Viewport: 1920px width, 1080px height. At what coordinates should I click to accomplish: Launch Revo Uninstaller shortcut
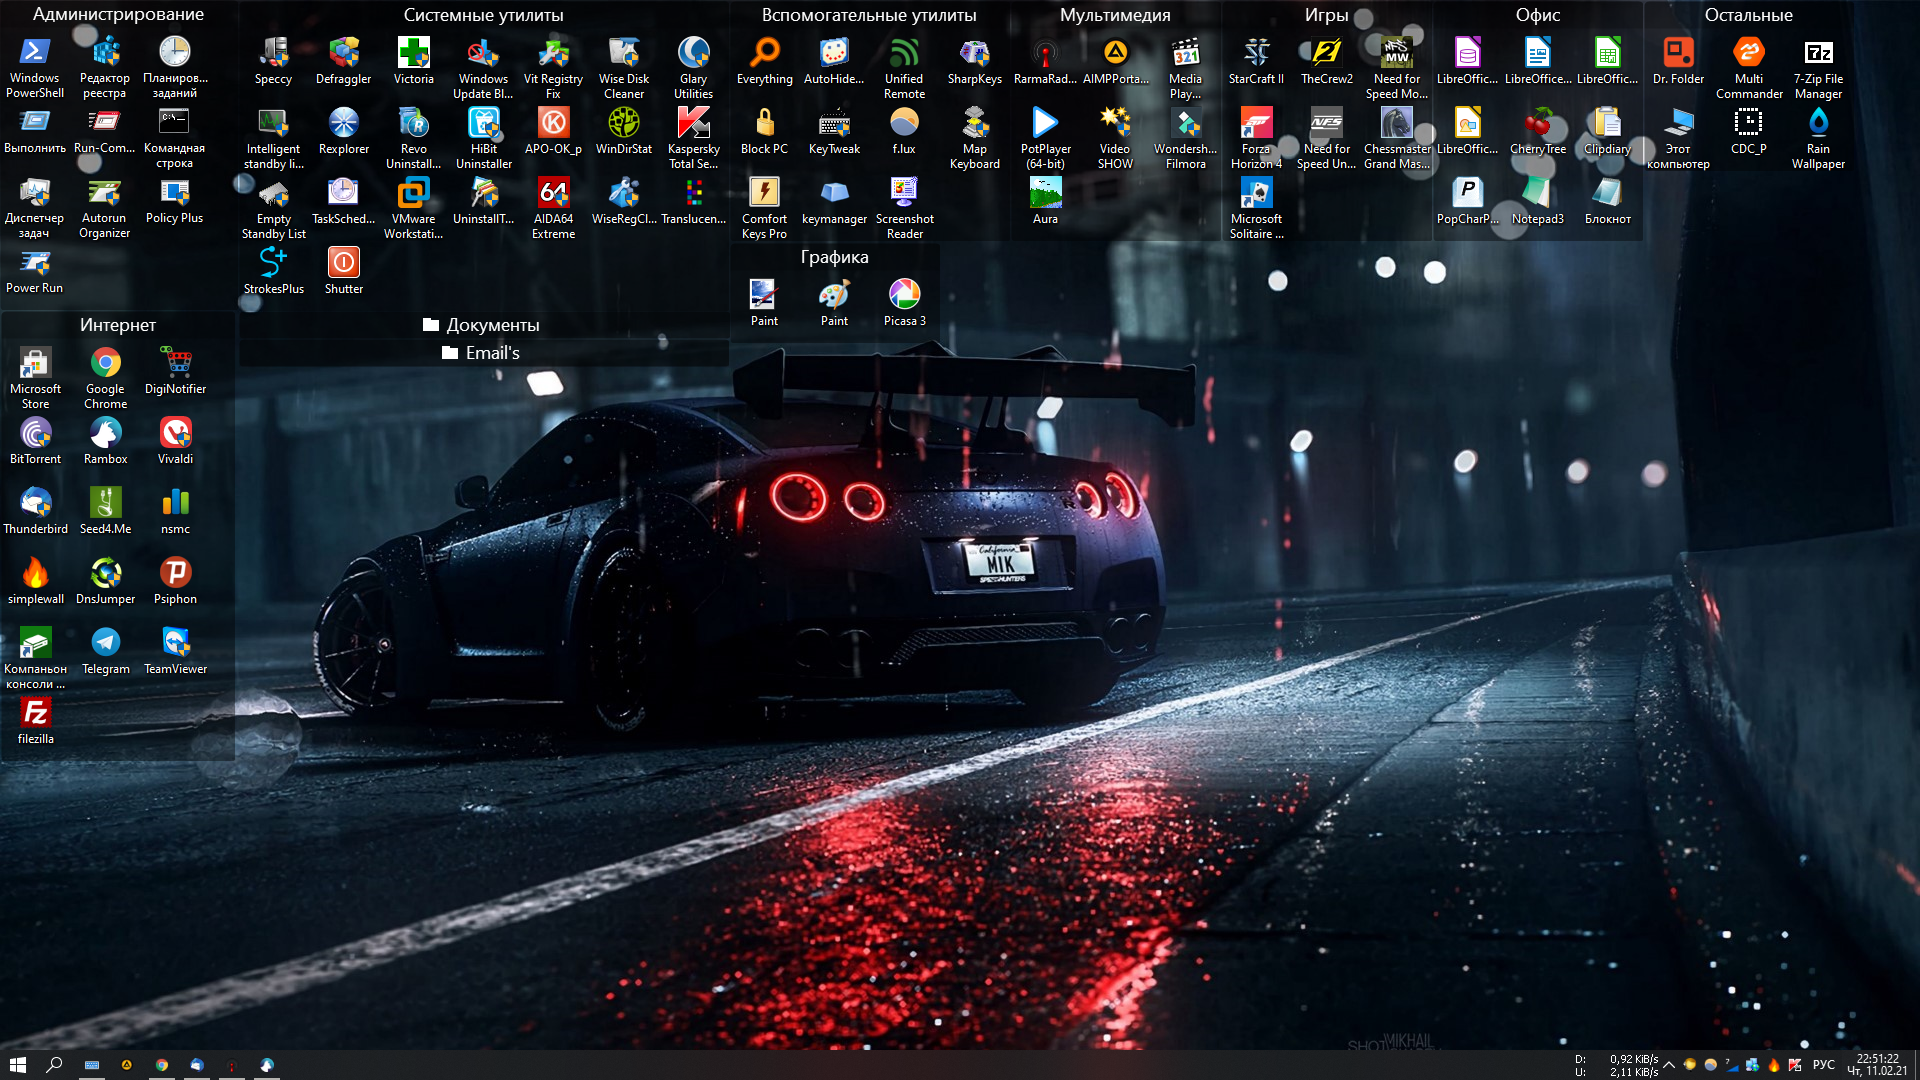pyautogui.click(x=413, y=138)
